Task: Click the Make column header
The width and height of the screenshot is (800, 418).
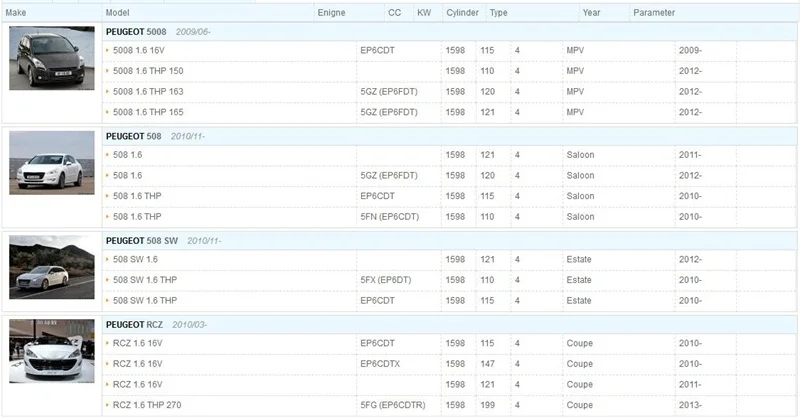Action: pos(16,13)
